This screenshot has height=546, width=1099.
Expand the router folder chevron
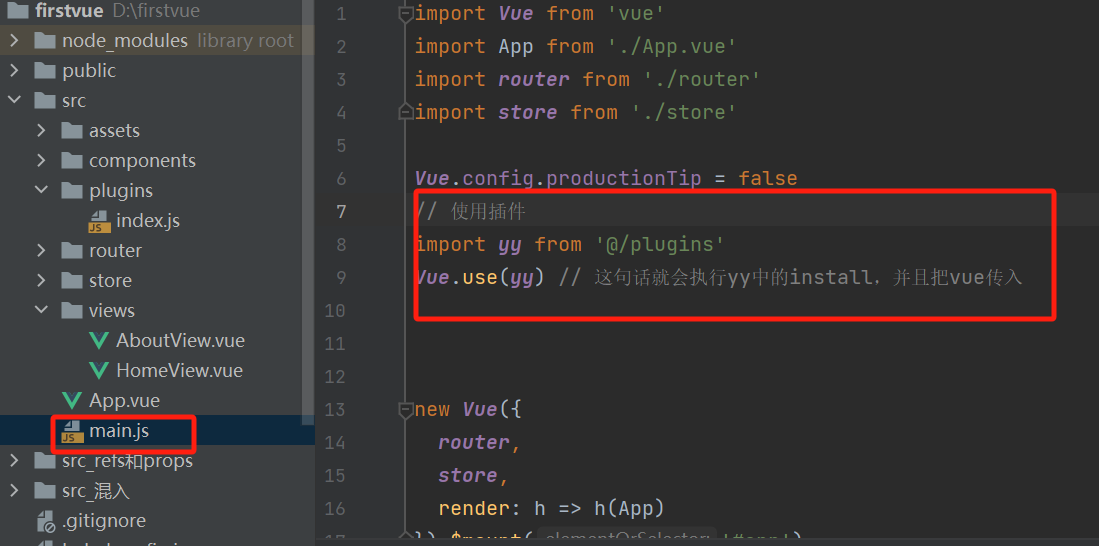[41, 250]
